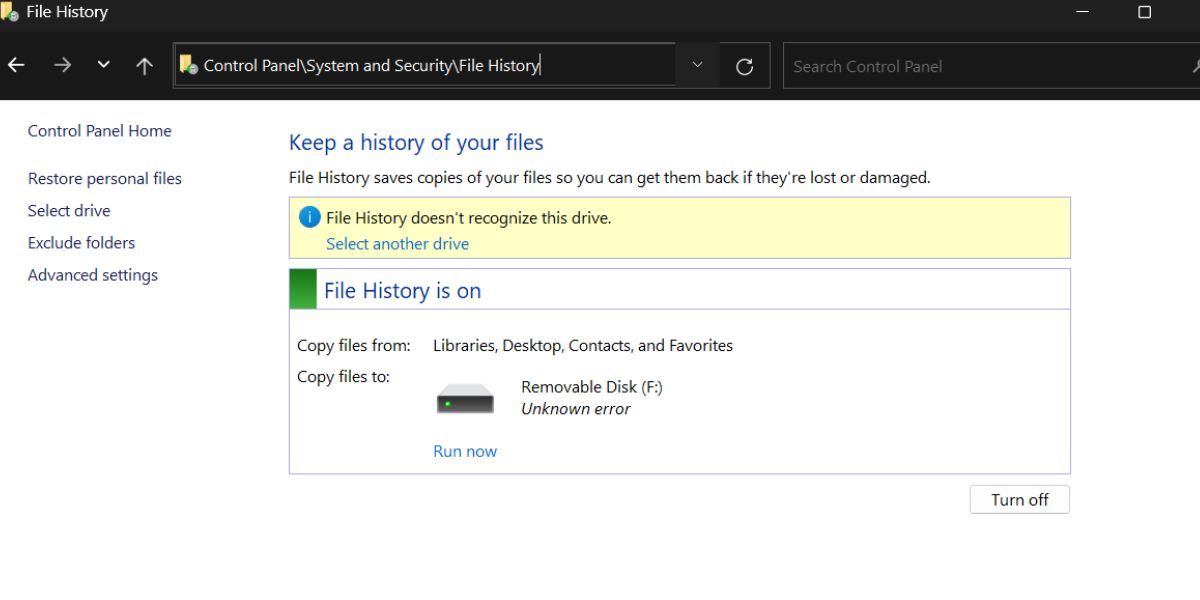1200x600 pixels.
Task: Click the File History title bar icon
Action: 10,12
